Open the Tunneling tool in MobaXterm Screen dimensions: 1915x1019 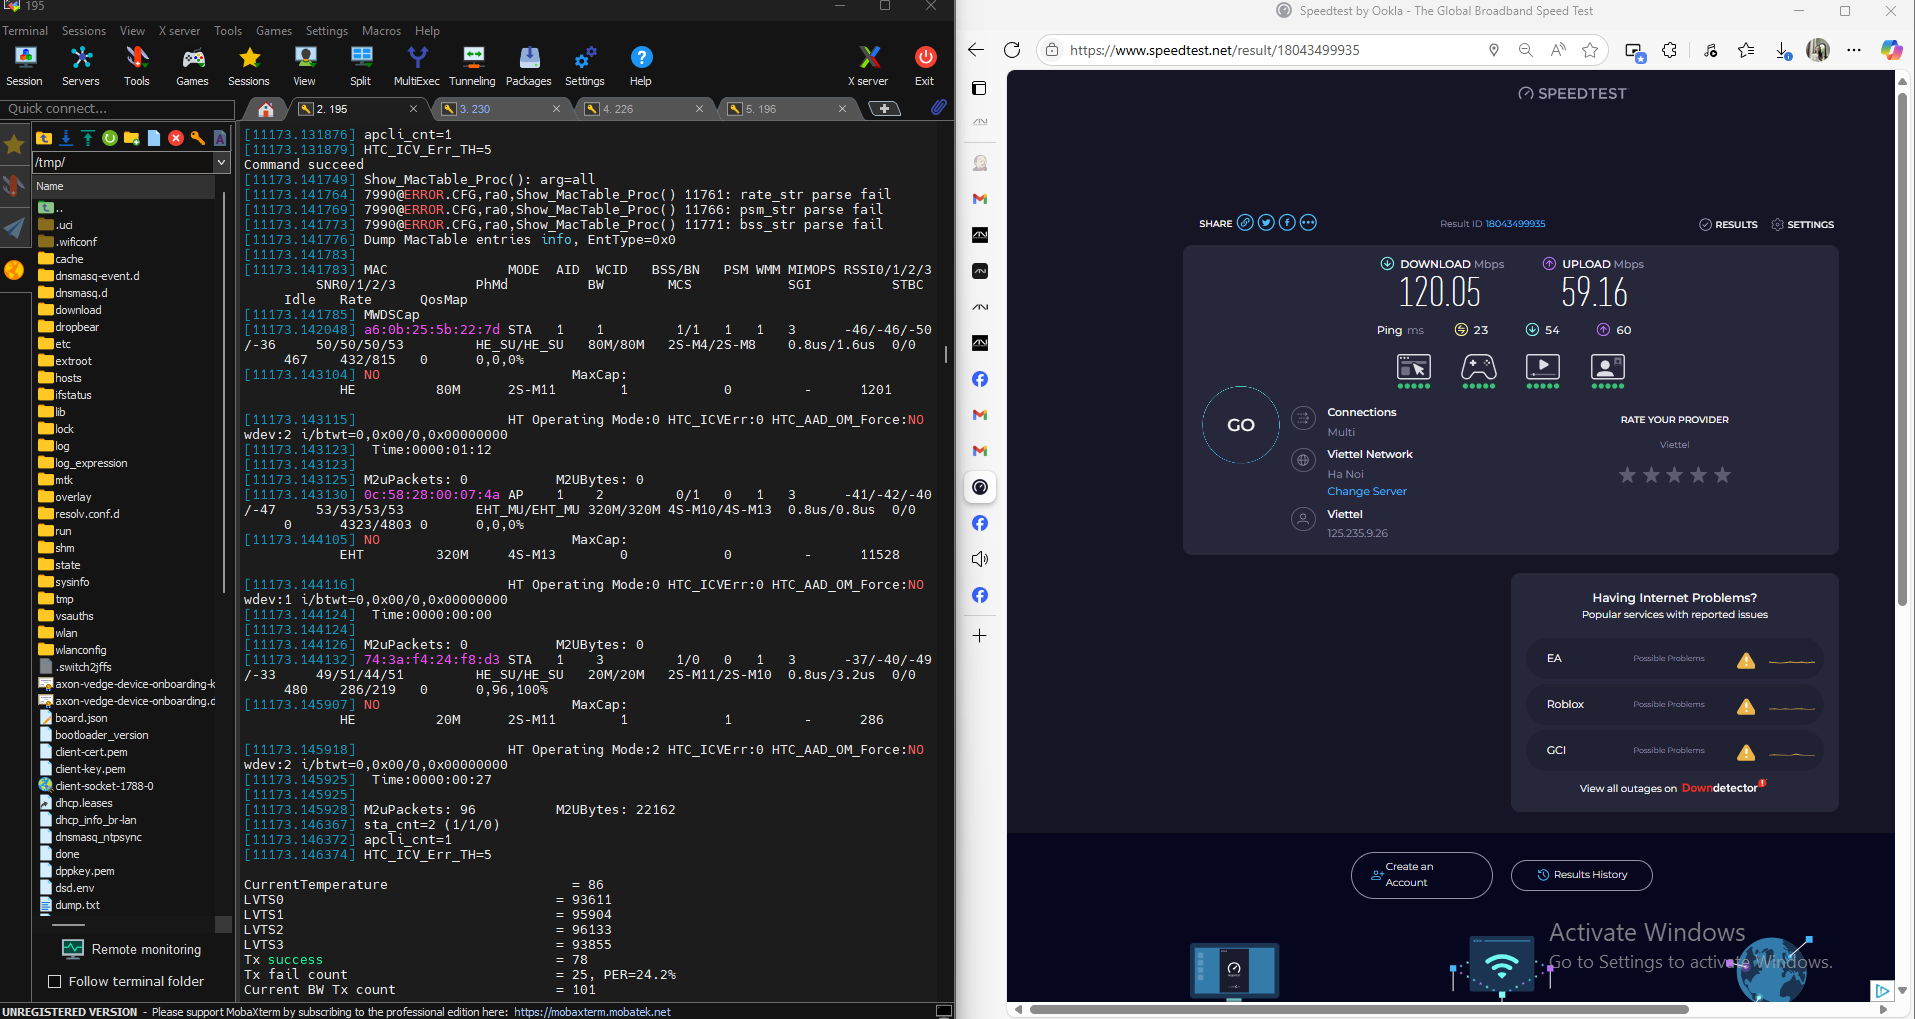click(x=472, y=66)
